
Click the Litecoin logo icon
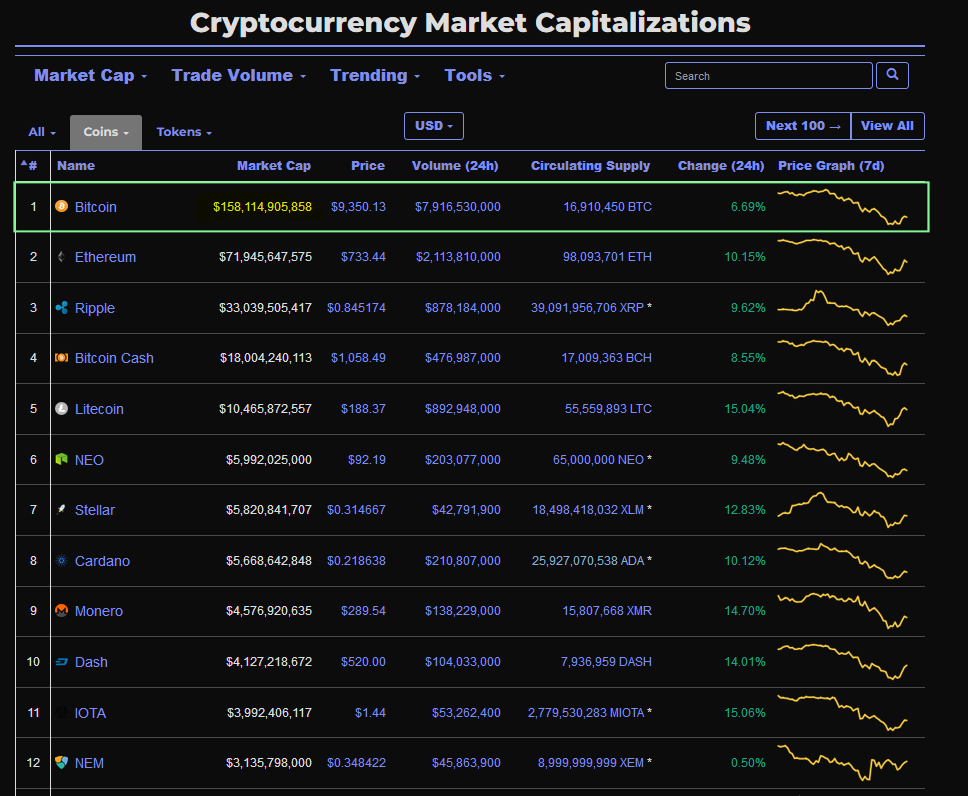62,409
